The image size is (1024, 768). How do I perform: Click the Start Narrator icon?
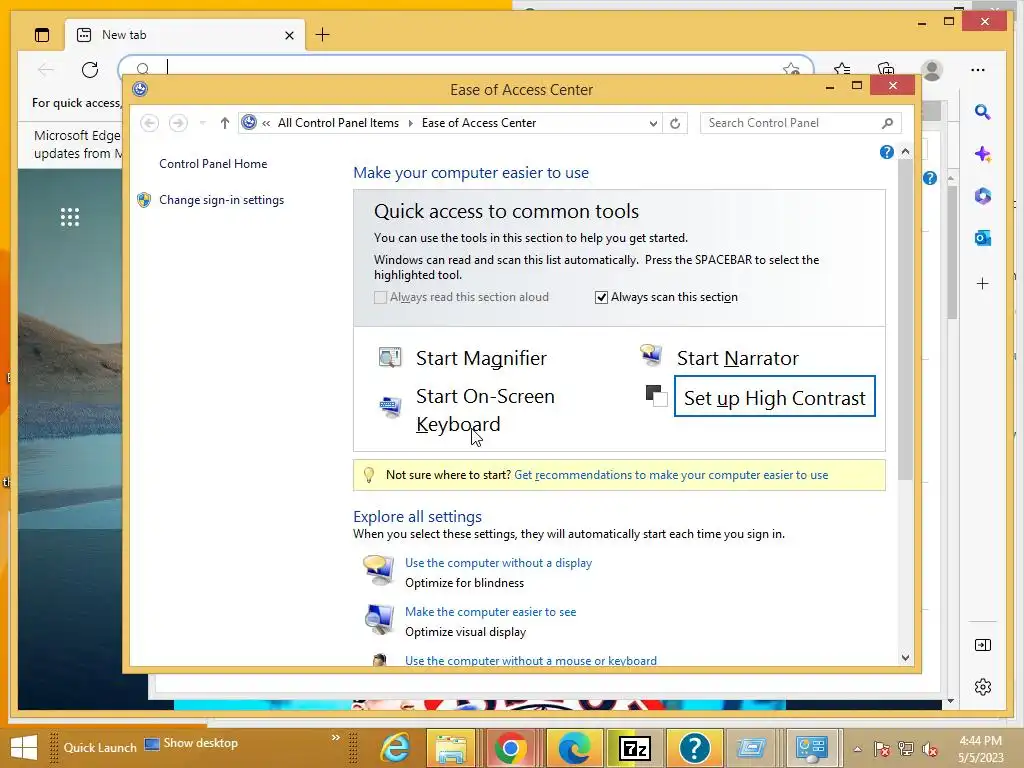point(651,355)
